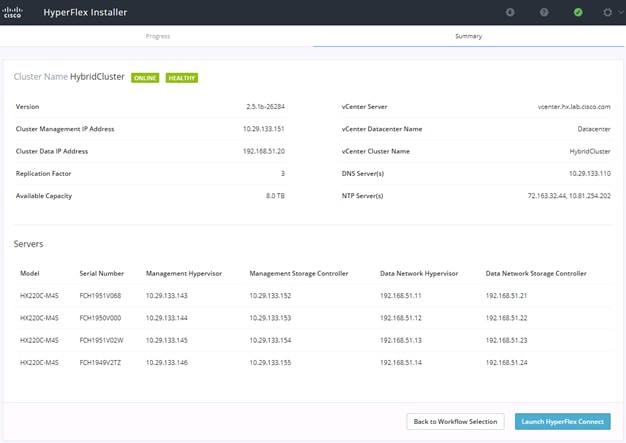Select DNS server 10.29.133.110

[x=590, y=174]
